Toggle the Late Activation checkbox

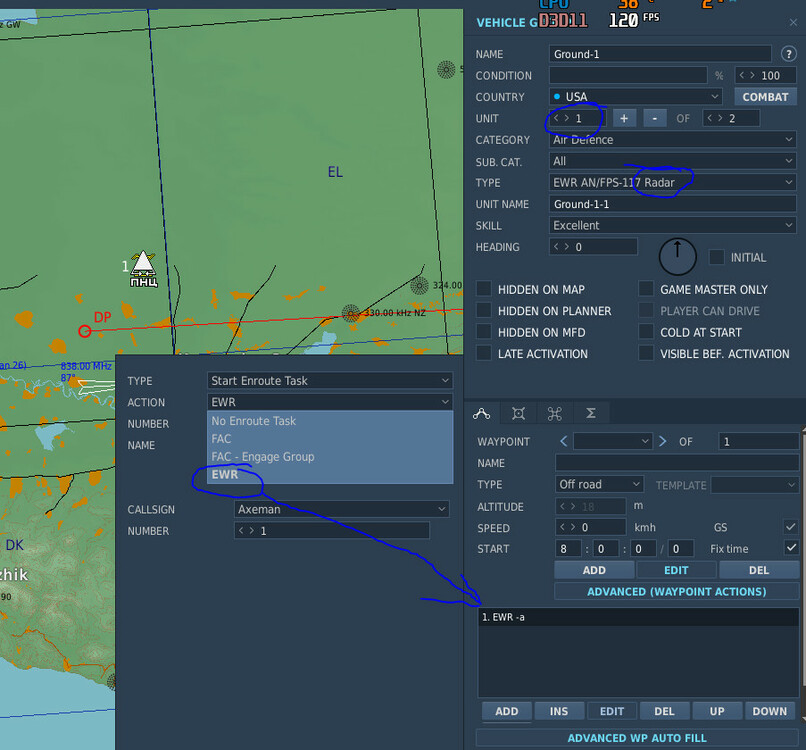point(484,354)
